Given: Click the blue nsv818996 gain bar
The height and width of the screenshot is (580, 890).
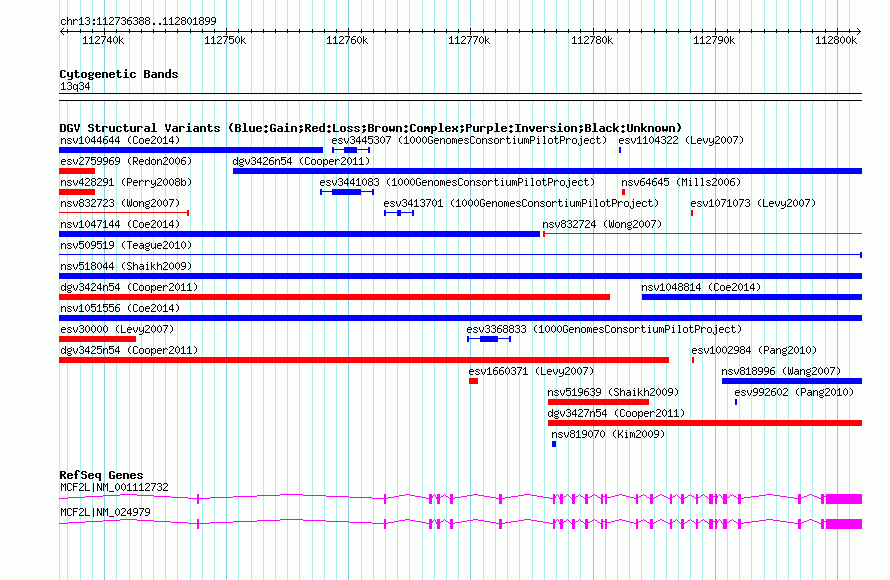Looking at the screenshot, I should click(x=792, y=381).
